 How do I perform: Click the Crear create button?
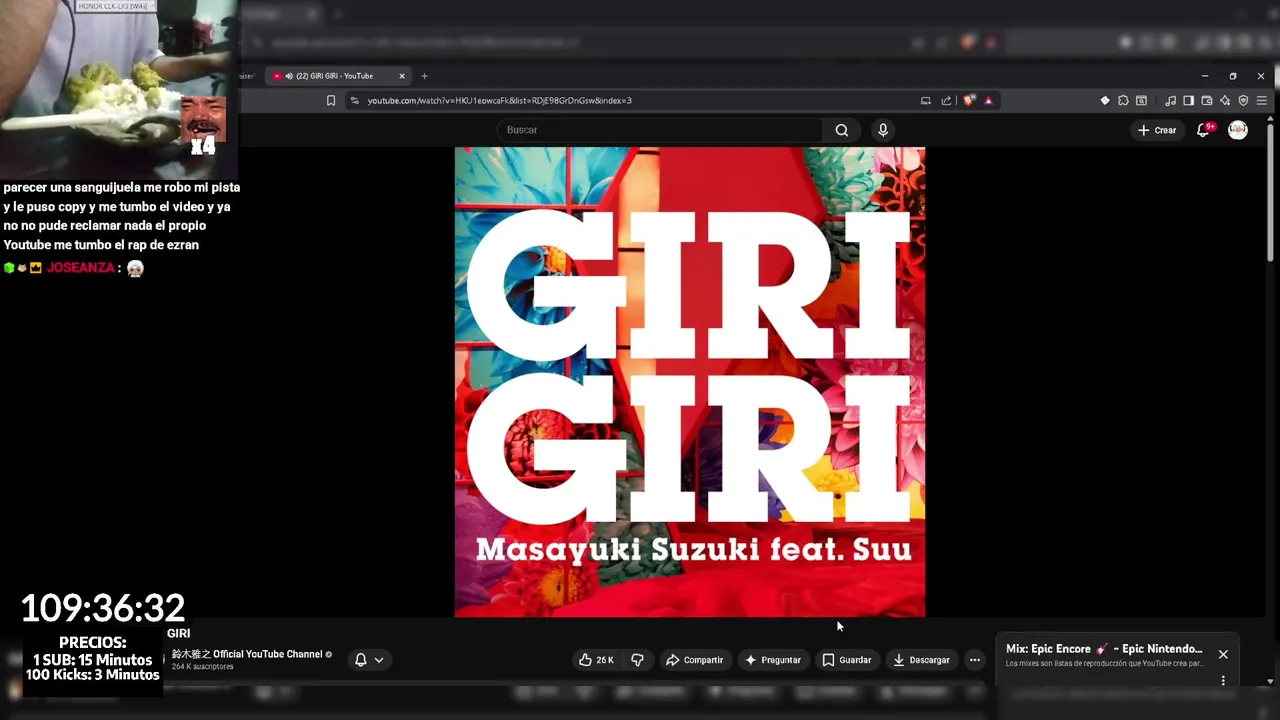point(1157,130)
